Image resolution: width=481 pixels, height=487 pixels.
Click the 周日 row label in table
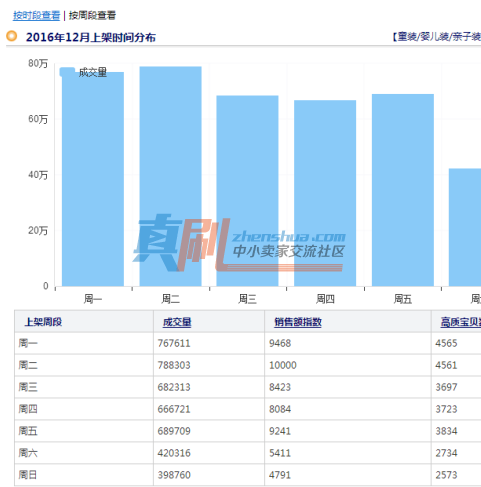(28, 475)
